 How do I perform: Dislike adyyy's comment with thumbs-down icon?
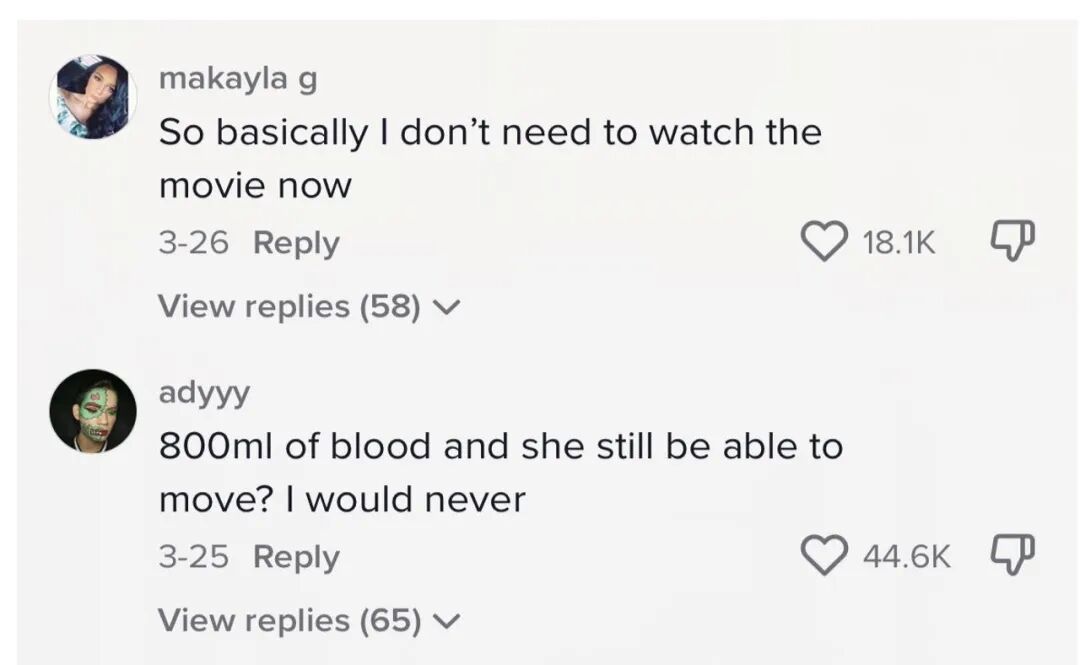pyautogui.click(x=1012, y=554)
